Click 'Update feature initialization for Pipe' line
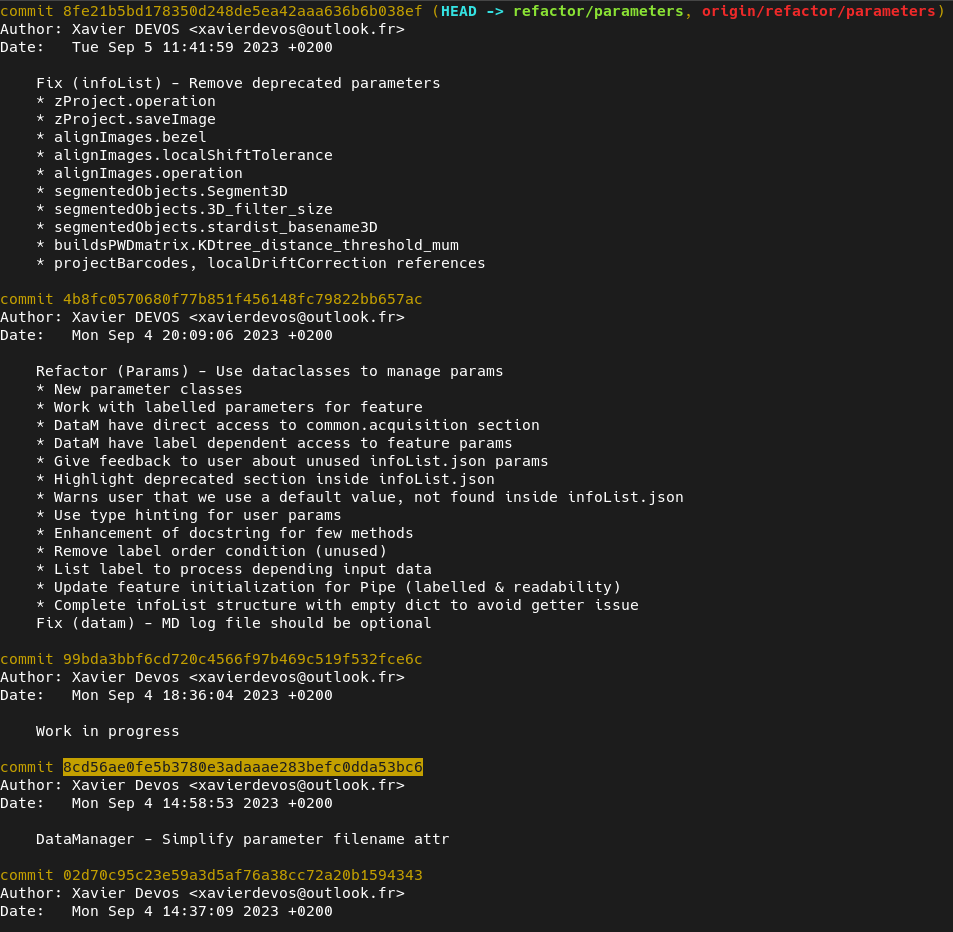 328,587
